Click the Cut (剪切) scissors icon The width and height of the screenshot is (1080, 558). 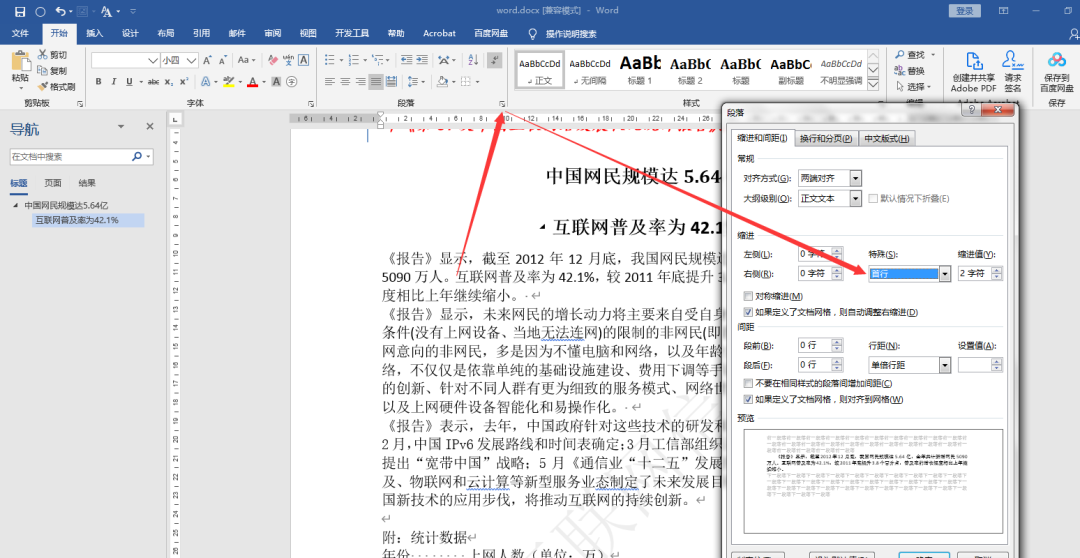pos(43,55)
